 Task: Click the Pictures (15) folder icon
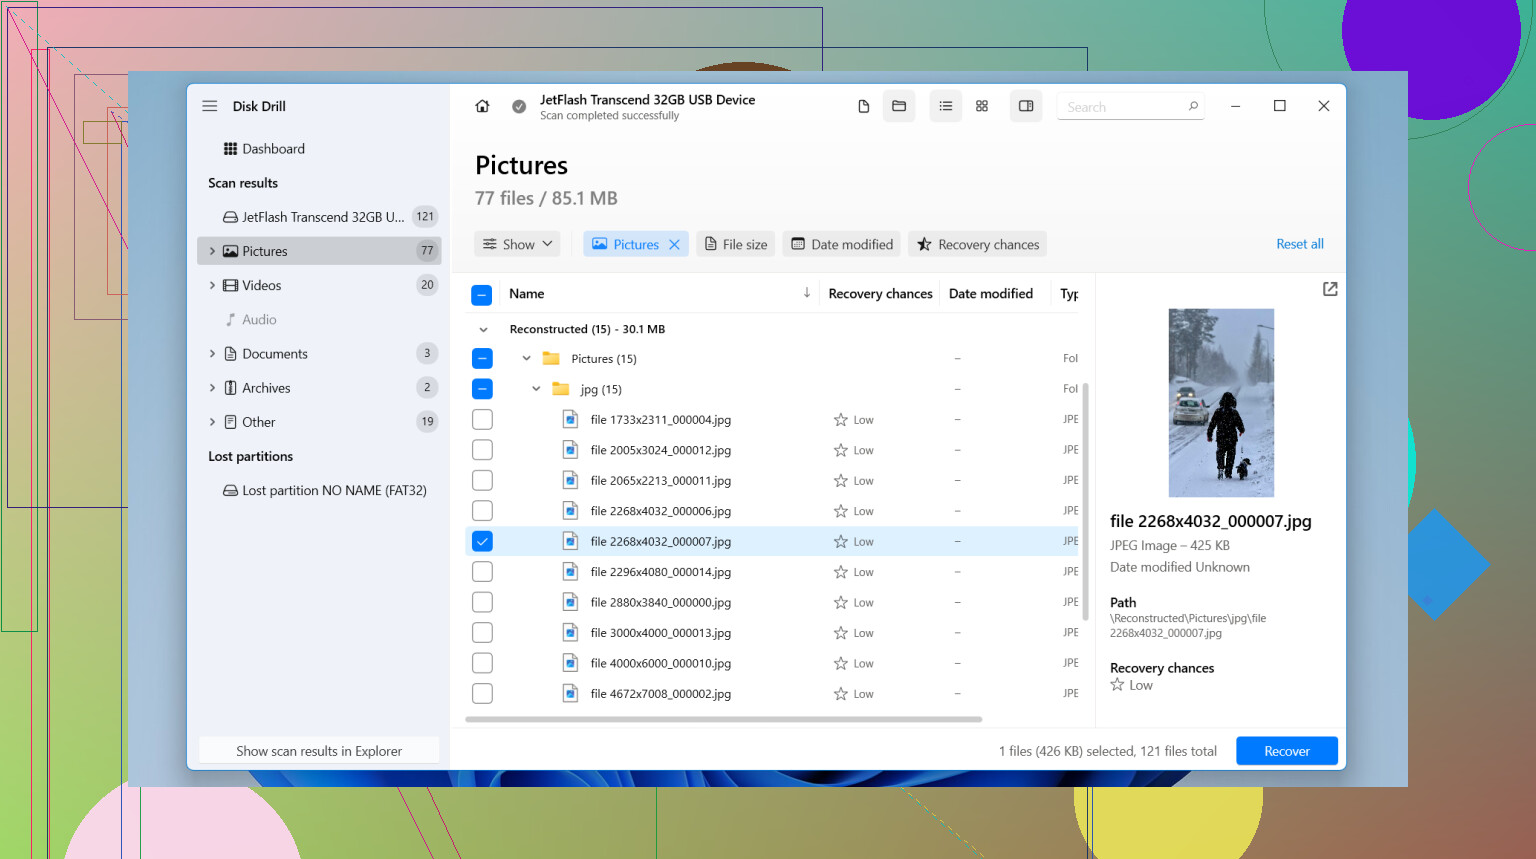pyautogui.click(x=551, y=358)
